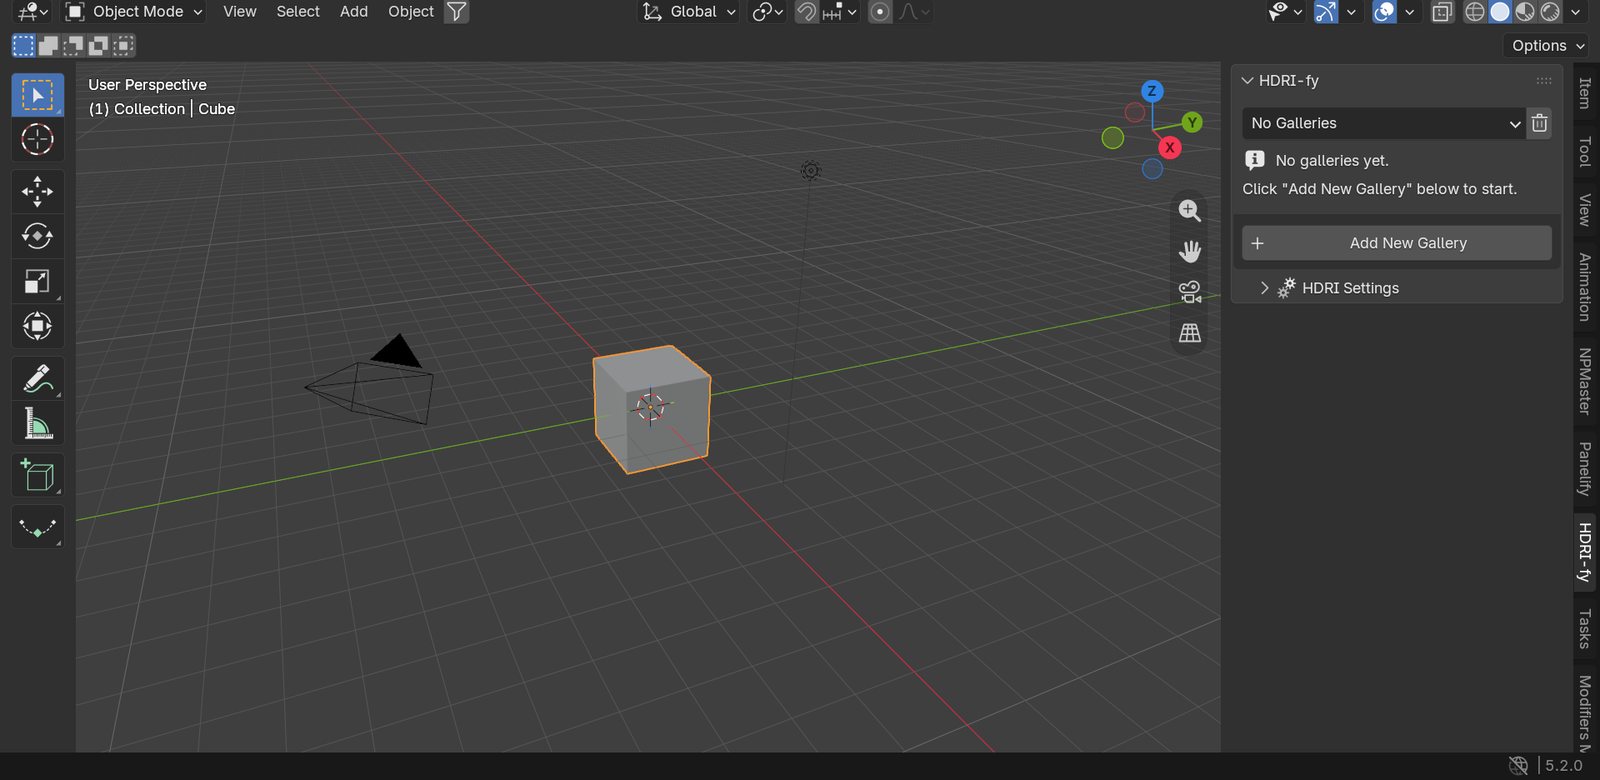Open the viewport shading options dropdown
The height and width of the screenshot is (780, 1600).
click(1575, 12)
